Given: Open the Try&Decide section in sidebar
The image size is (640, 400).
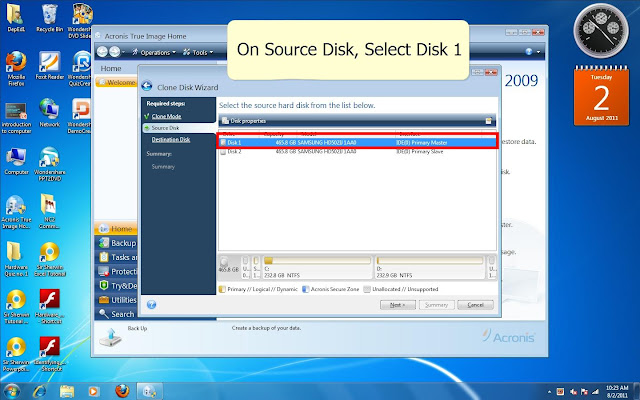Looking at the screenshot, I should [x=116, y=286].
